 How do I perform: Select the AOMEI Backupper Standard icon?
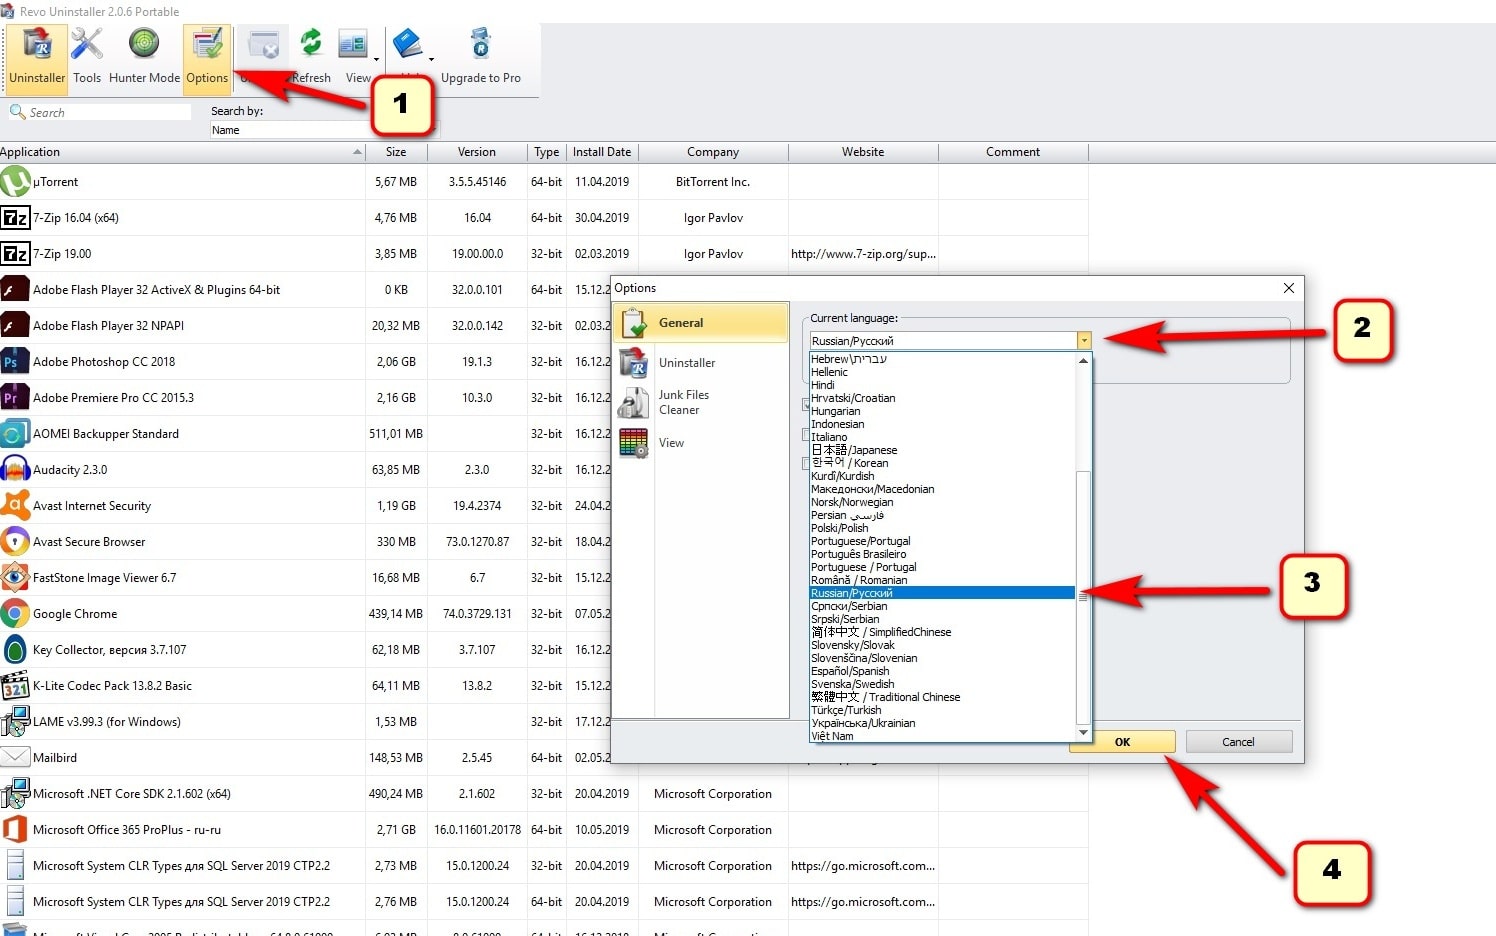[15, 433]
